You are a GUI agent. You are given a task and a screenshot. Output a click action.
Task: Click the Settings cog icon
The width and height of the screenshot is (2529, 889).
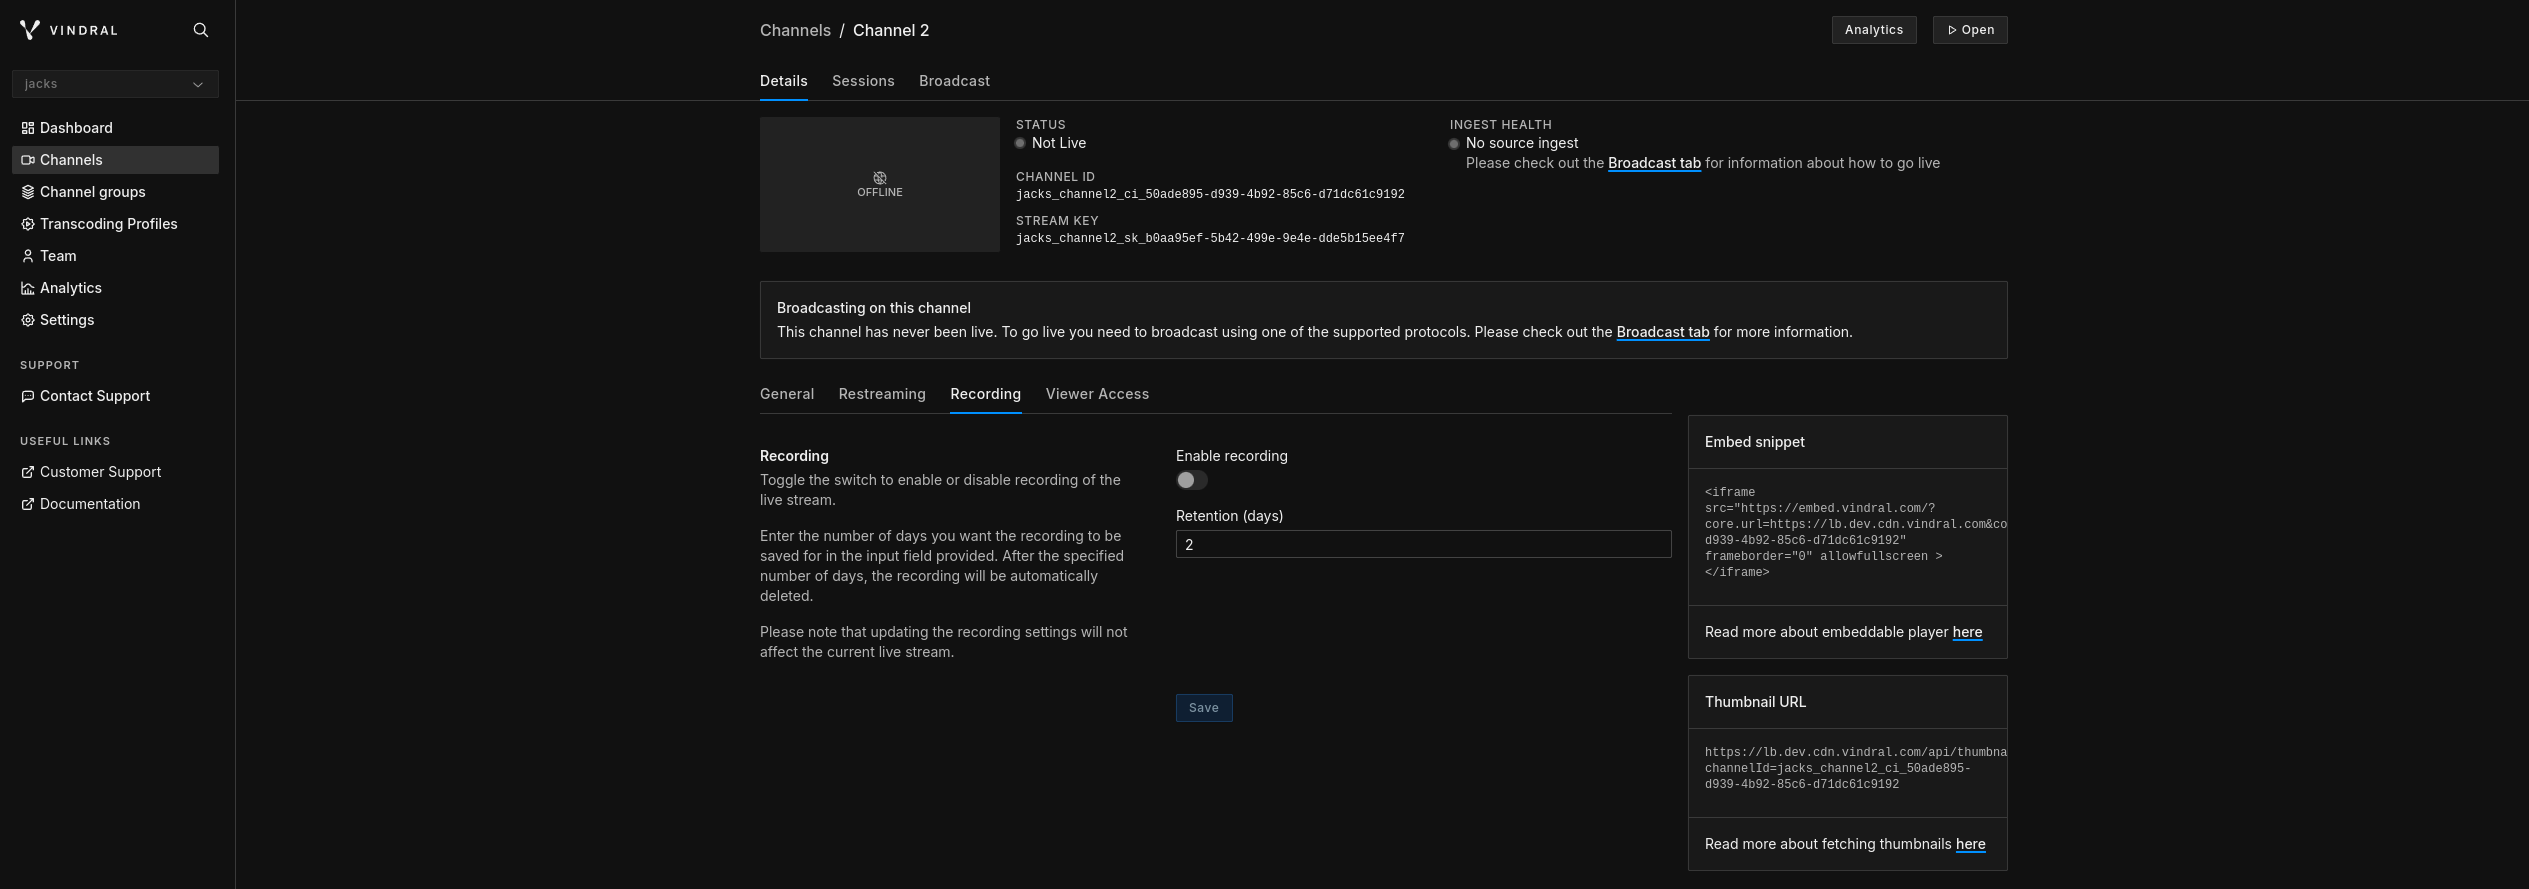pos(28,320)
